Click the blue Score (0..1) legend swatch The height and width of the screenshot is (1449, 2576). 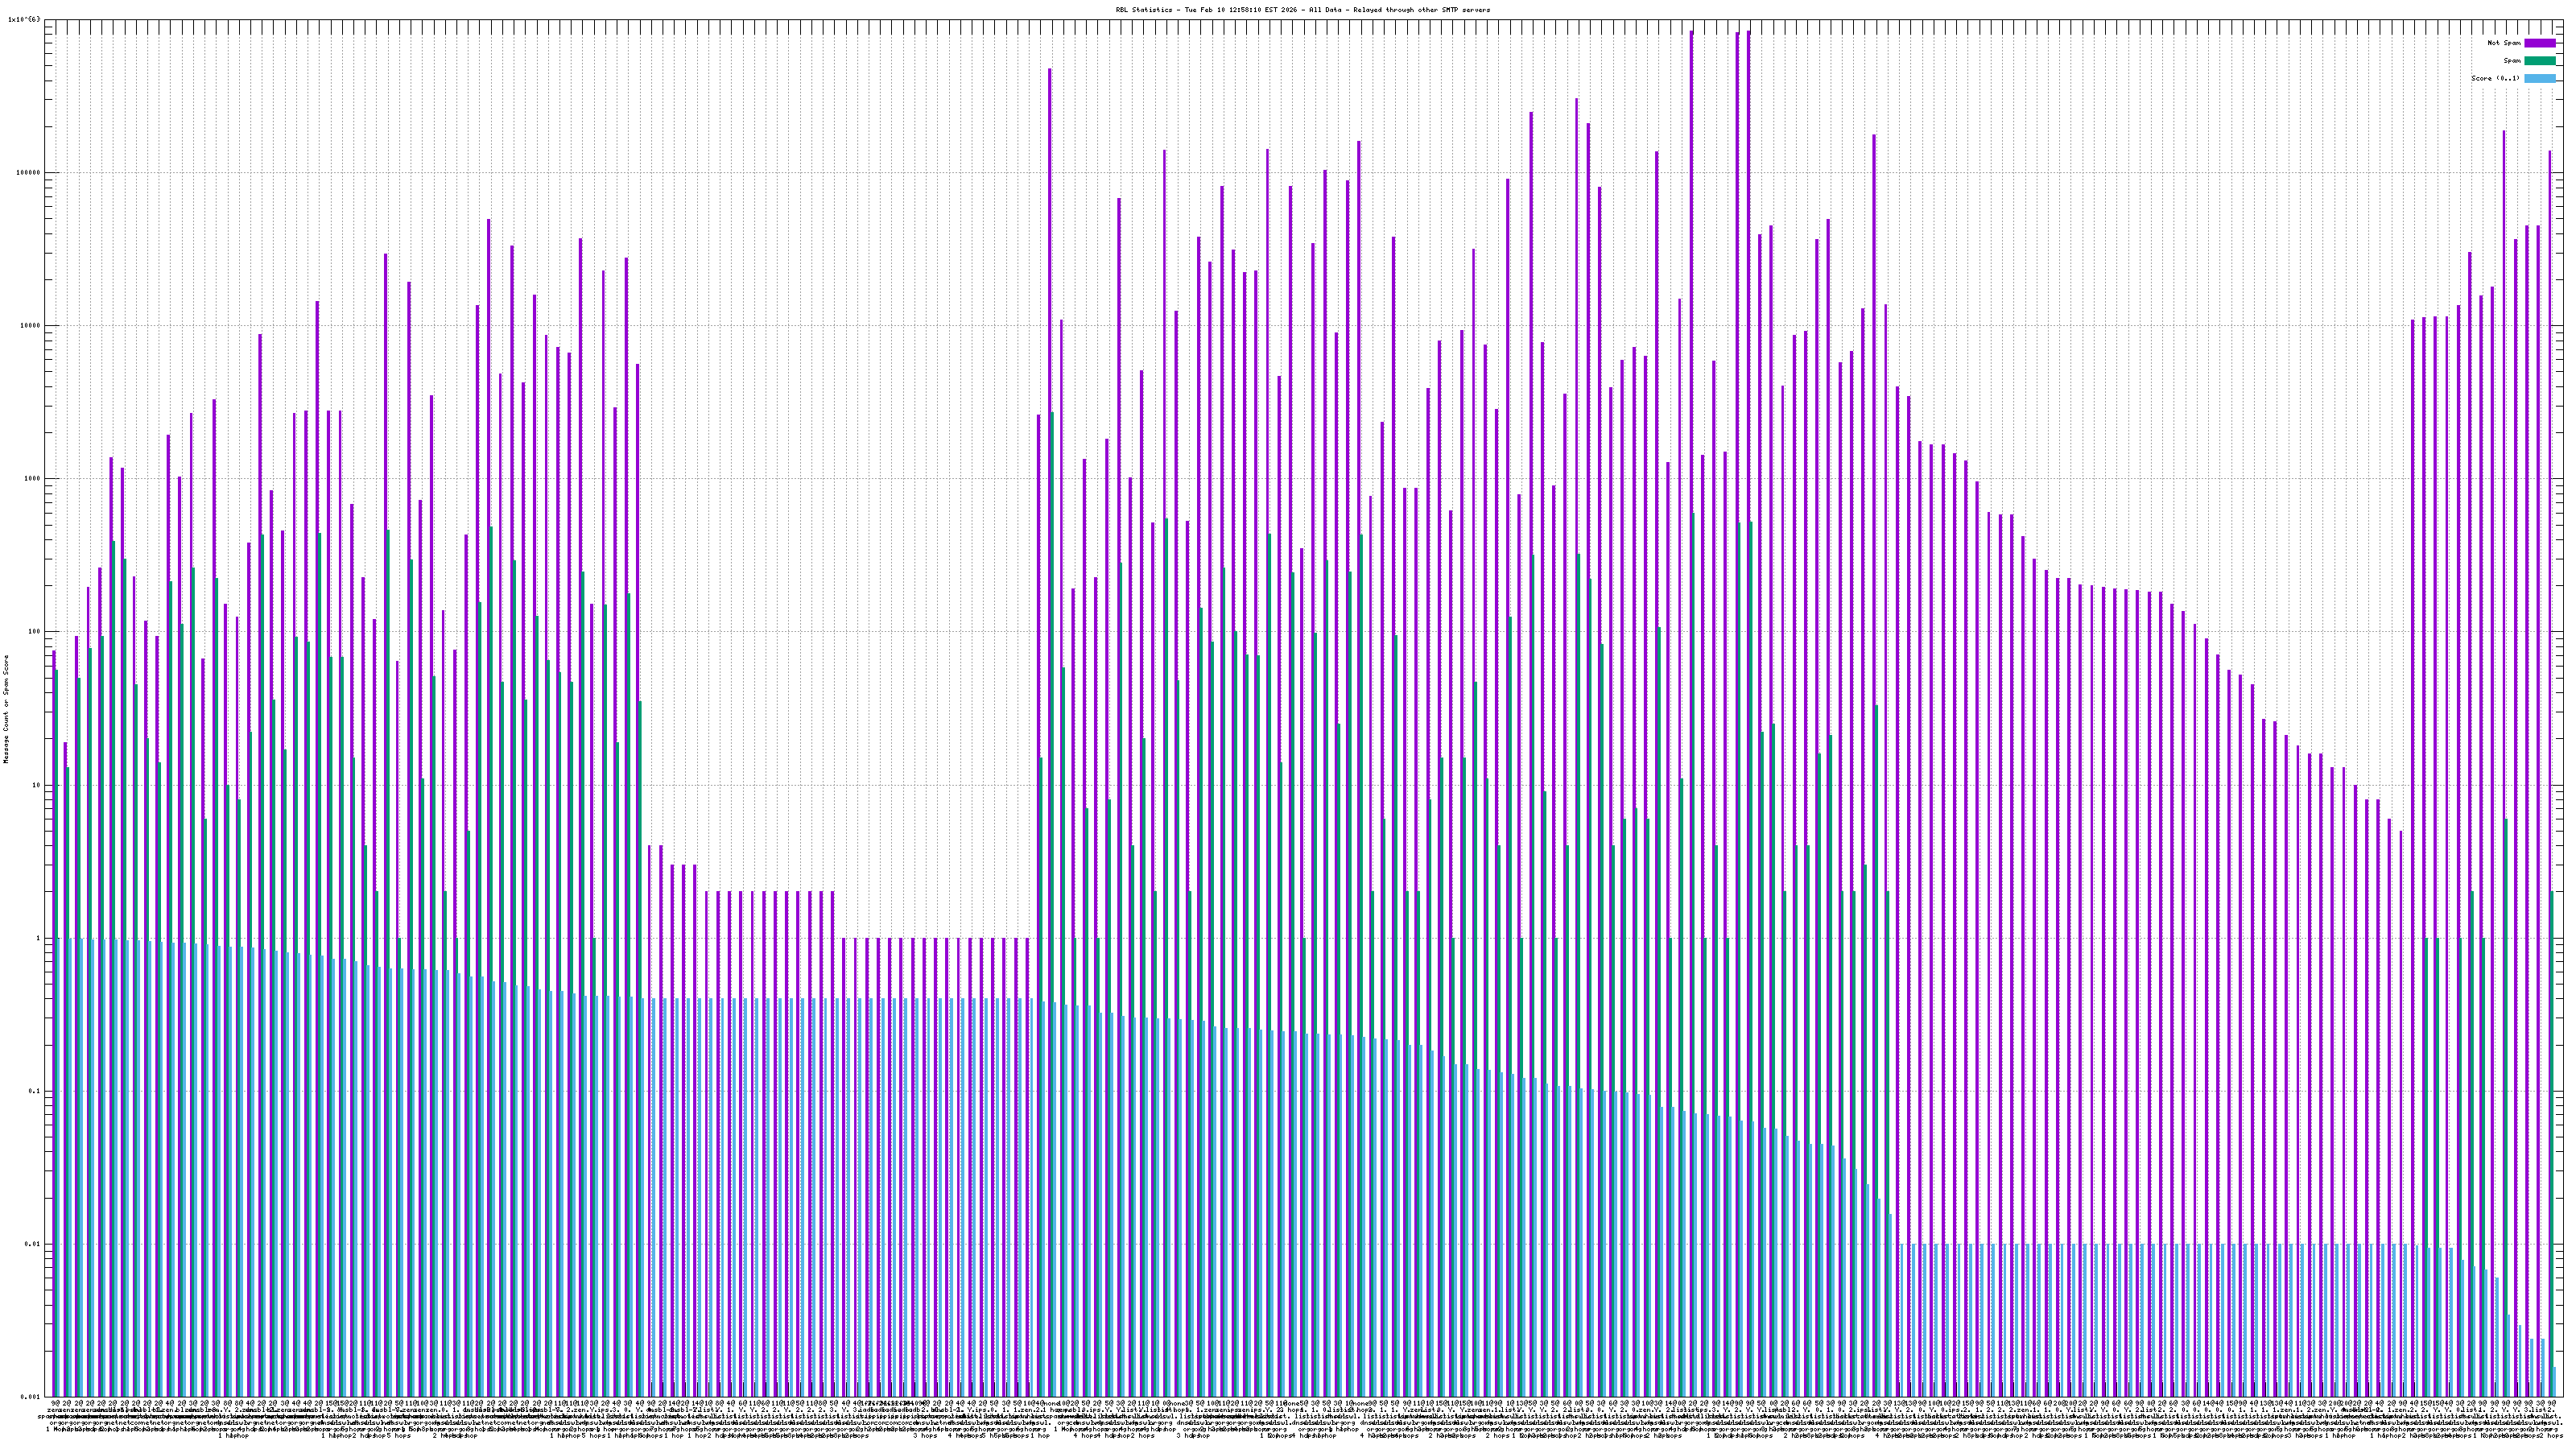pos(2539,78)
